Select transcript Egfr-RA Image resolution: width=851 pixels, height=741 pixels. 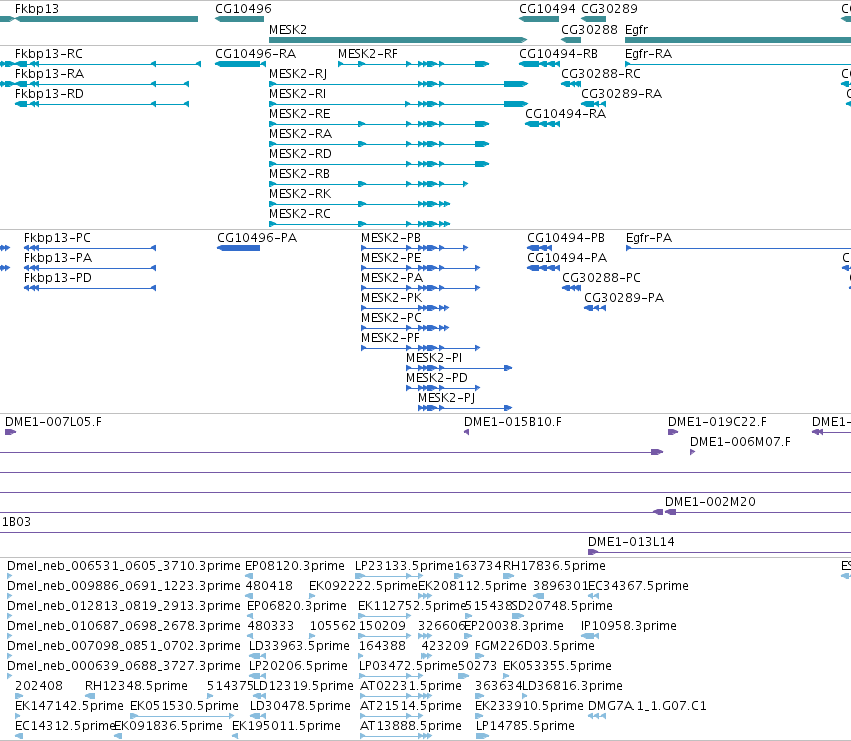click(x=649, y=54)
